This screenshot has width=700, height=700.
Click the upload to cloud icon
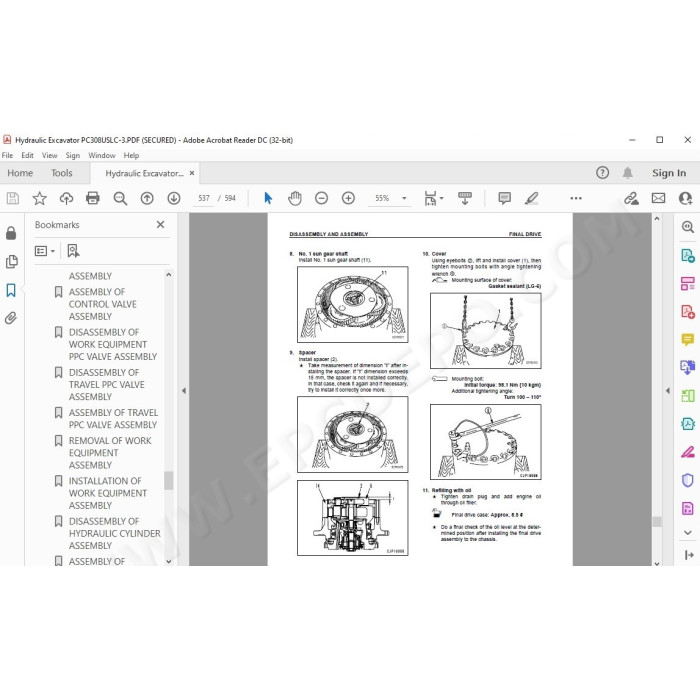[66, 198]
